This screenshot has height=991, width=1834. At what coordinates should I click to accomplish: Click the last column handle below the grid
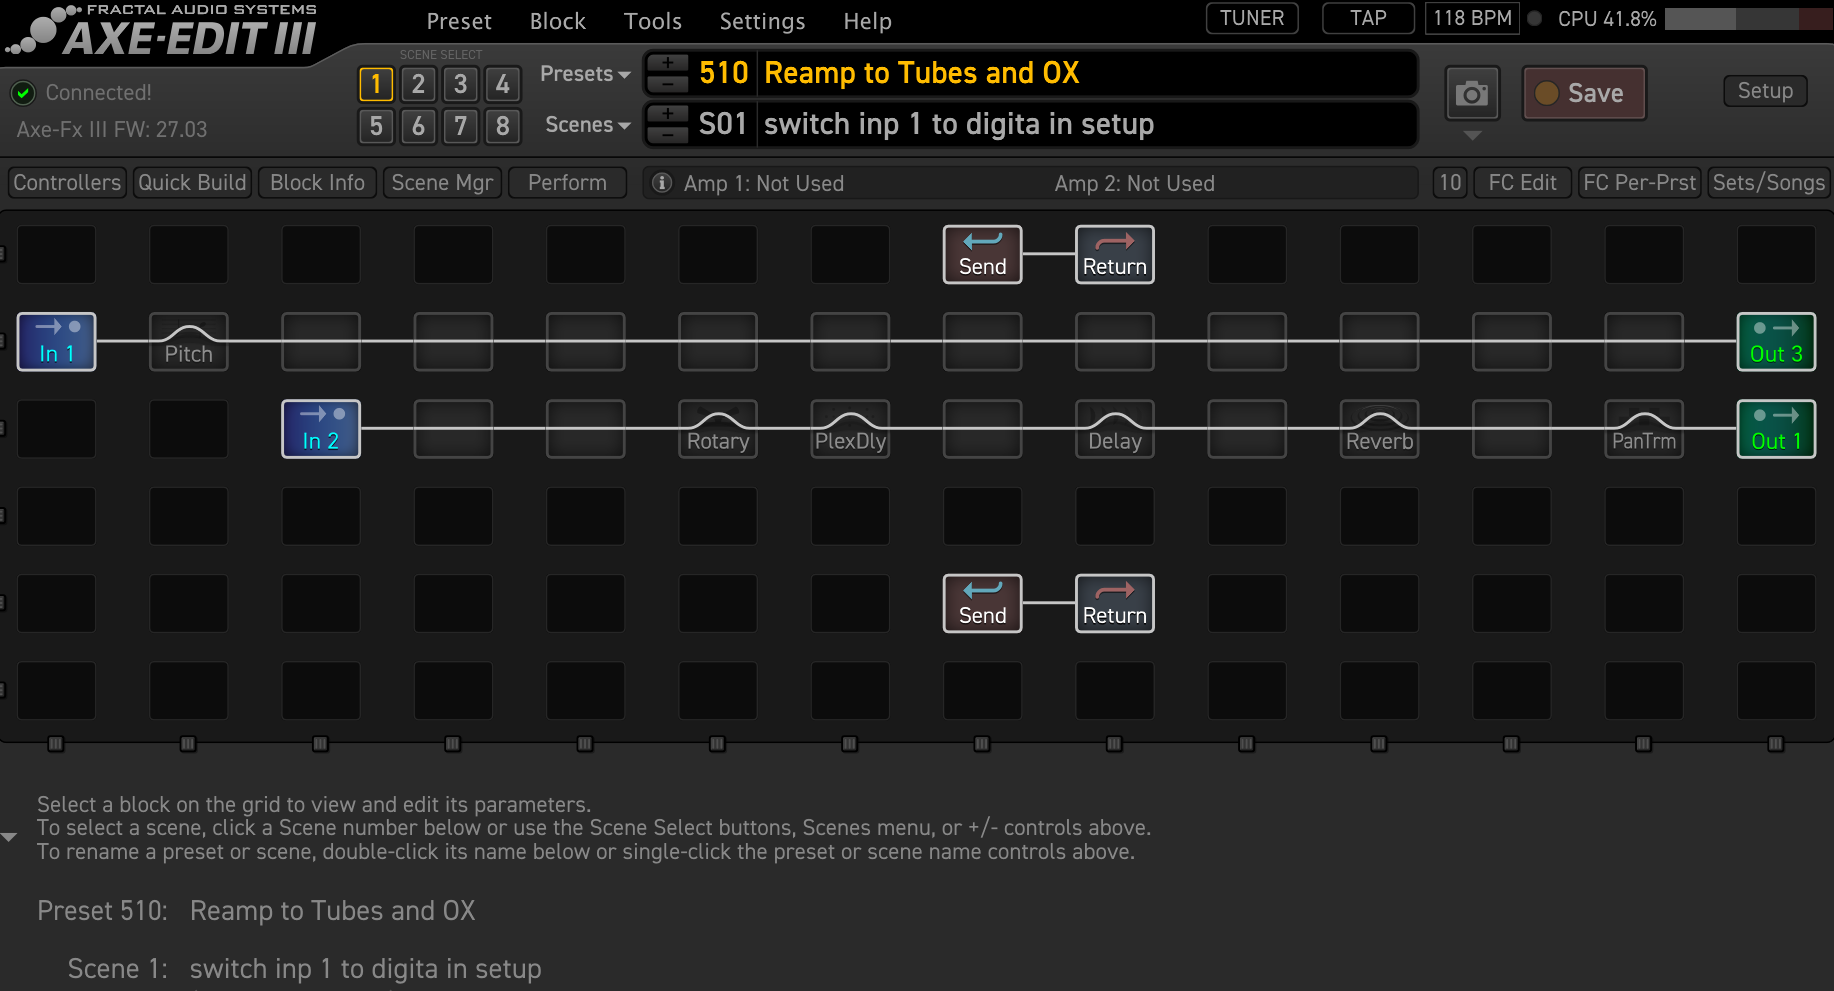pos(1776,744)
